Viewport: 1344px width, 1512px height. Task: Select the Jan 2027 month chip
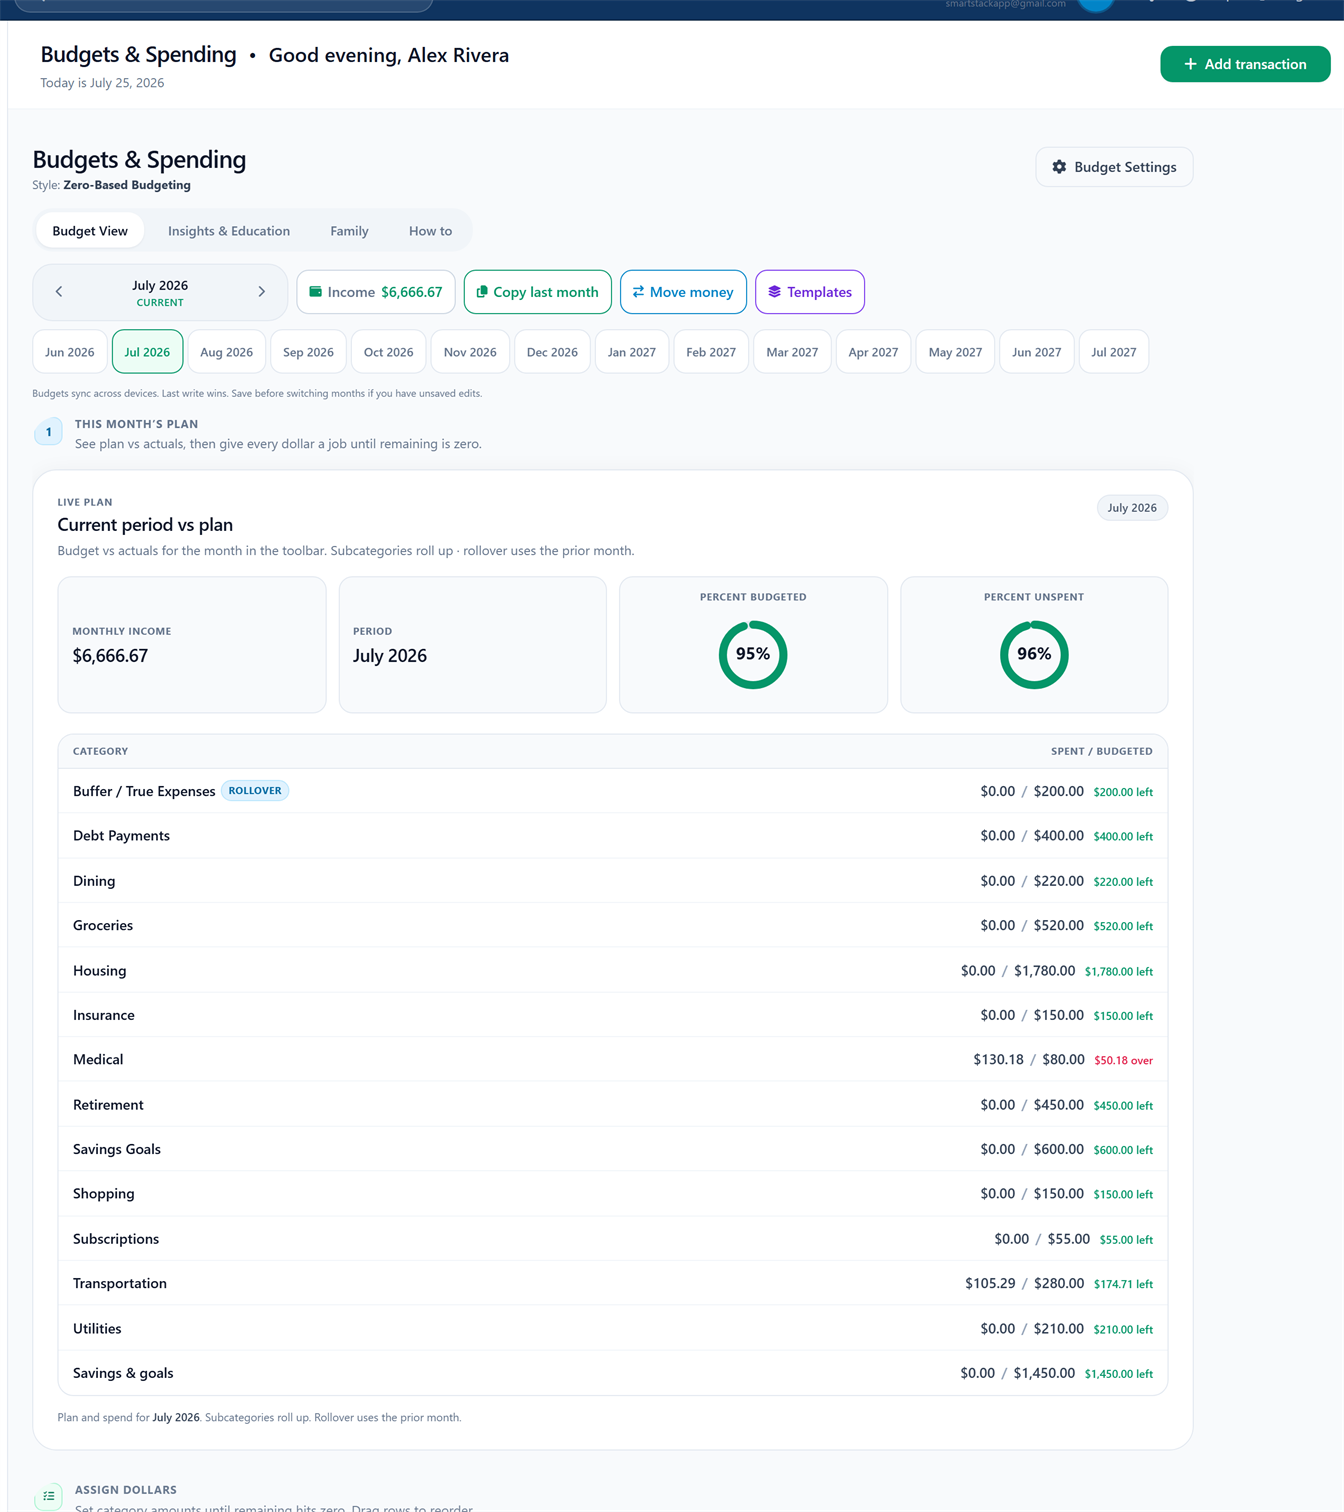coord(632,352)
